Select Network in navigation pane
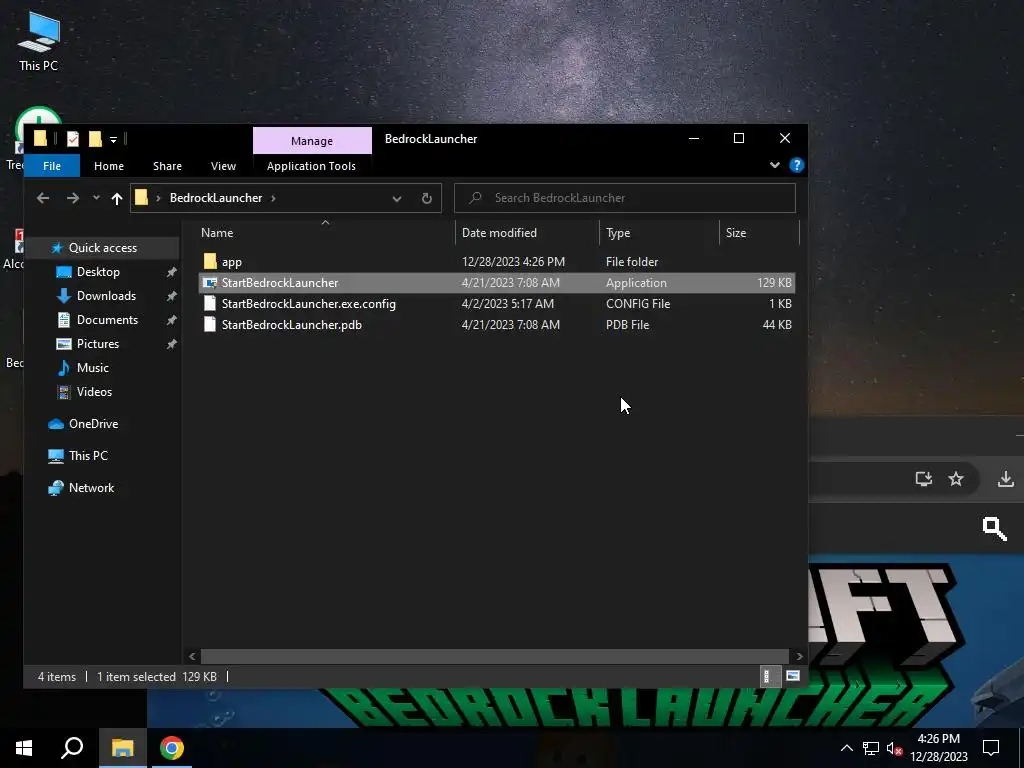Screen dimensions: 1024x768 [91, 488]
